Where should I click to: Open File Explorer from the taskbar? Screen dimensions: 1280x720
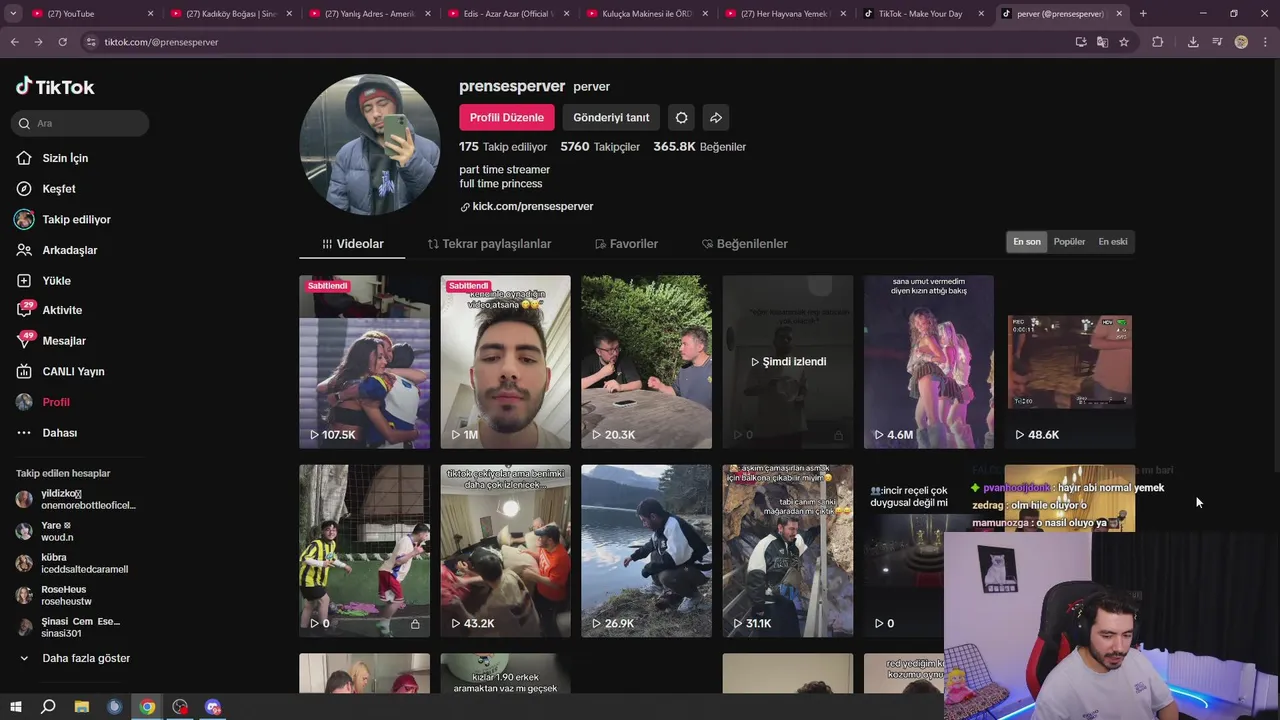click(x=81, y=707)
